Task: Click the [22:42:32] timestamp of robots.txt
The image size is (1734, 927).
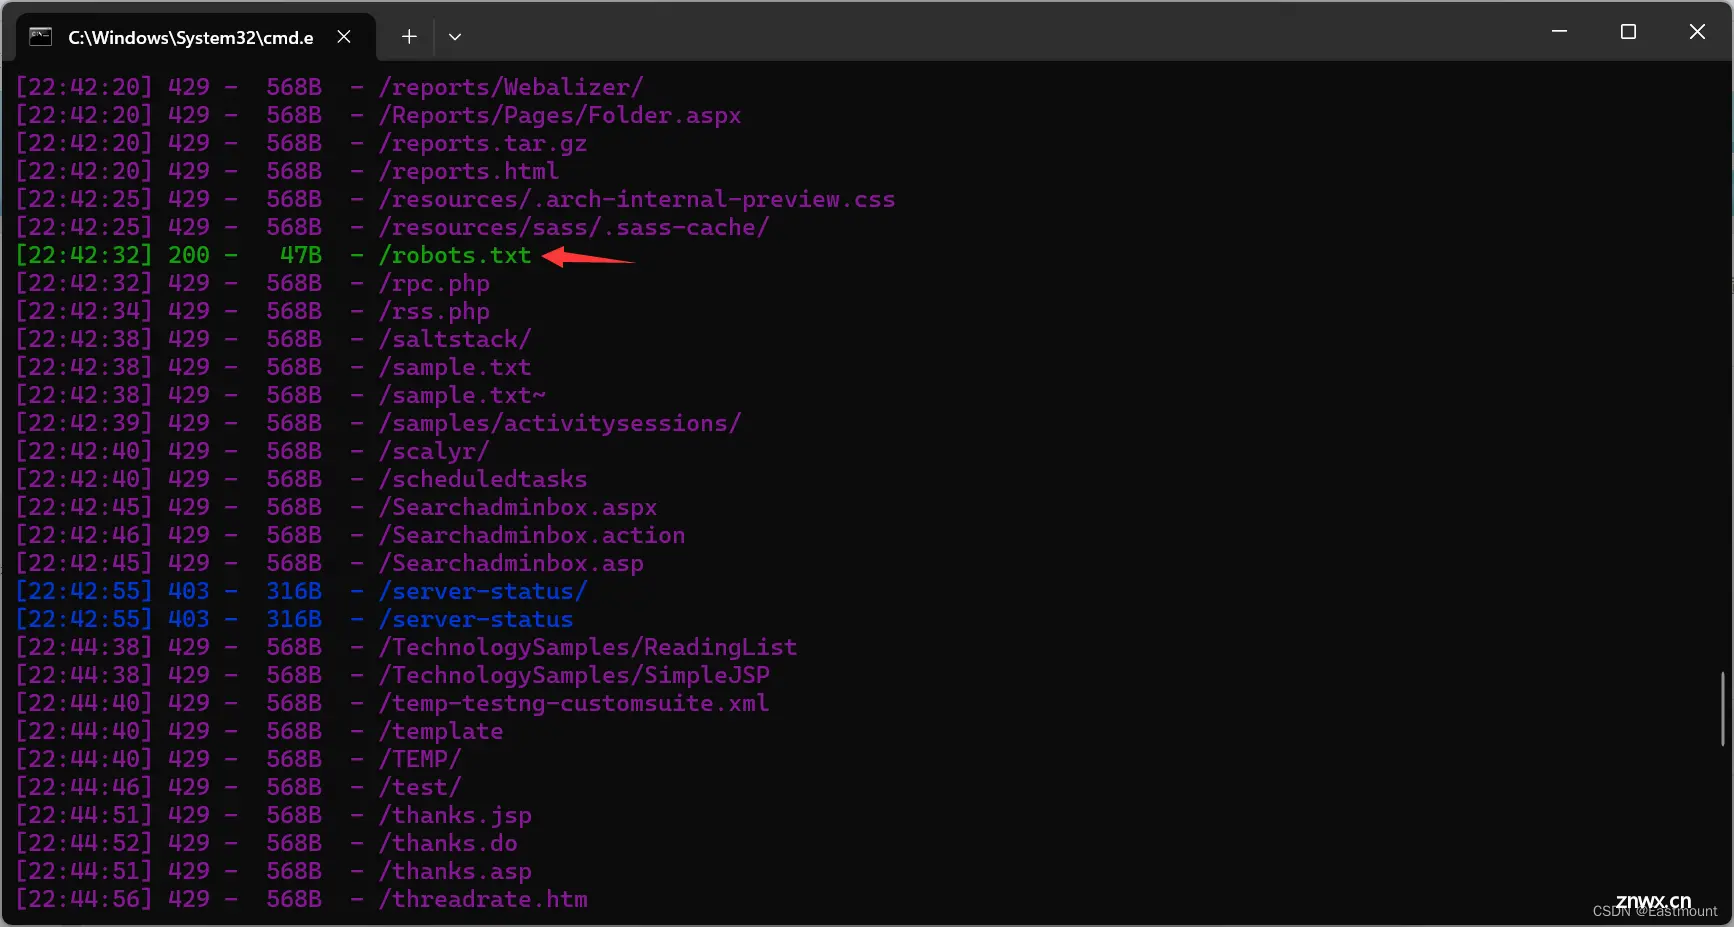Action: point(84,256)
